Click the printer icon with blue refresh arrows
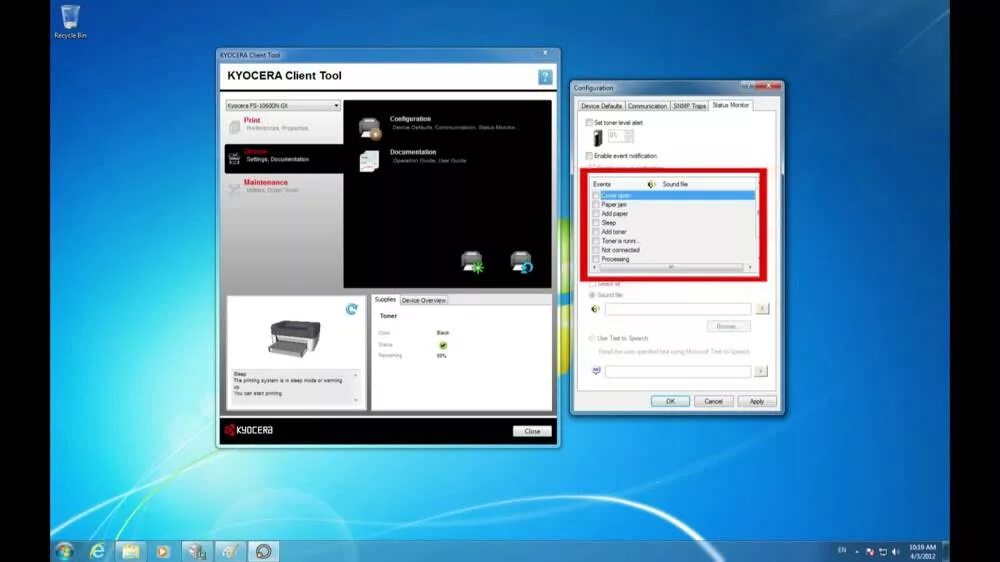Viewport: 1000px width, 562px height. 521,262
